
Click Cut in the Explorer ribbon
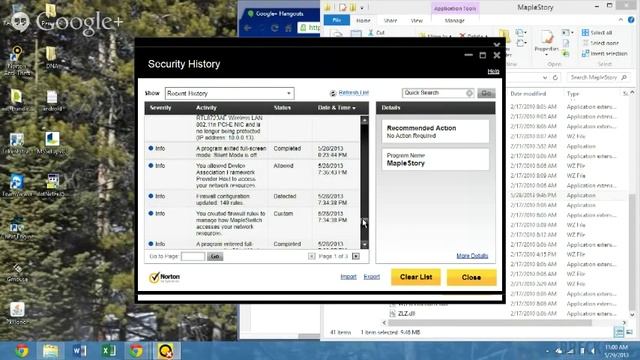pos(376,33)
